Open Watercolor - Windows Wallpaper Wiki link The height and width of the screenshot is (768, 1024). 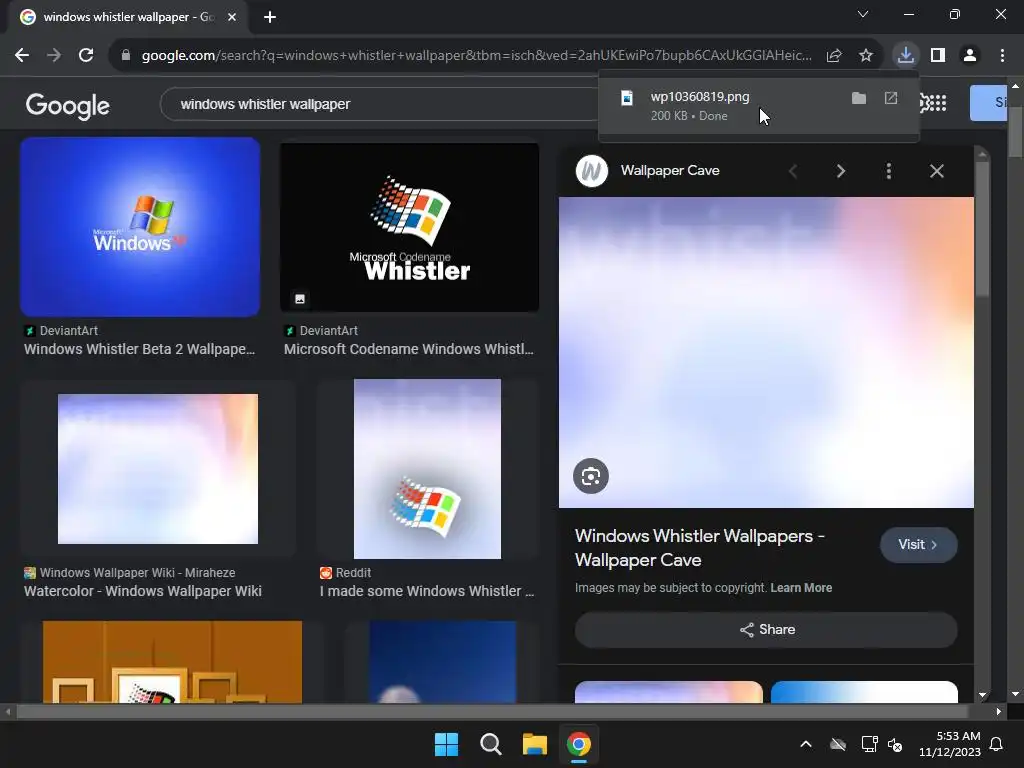coord(142,591)
